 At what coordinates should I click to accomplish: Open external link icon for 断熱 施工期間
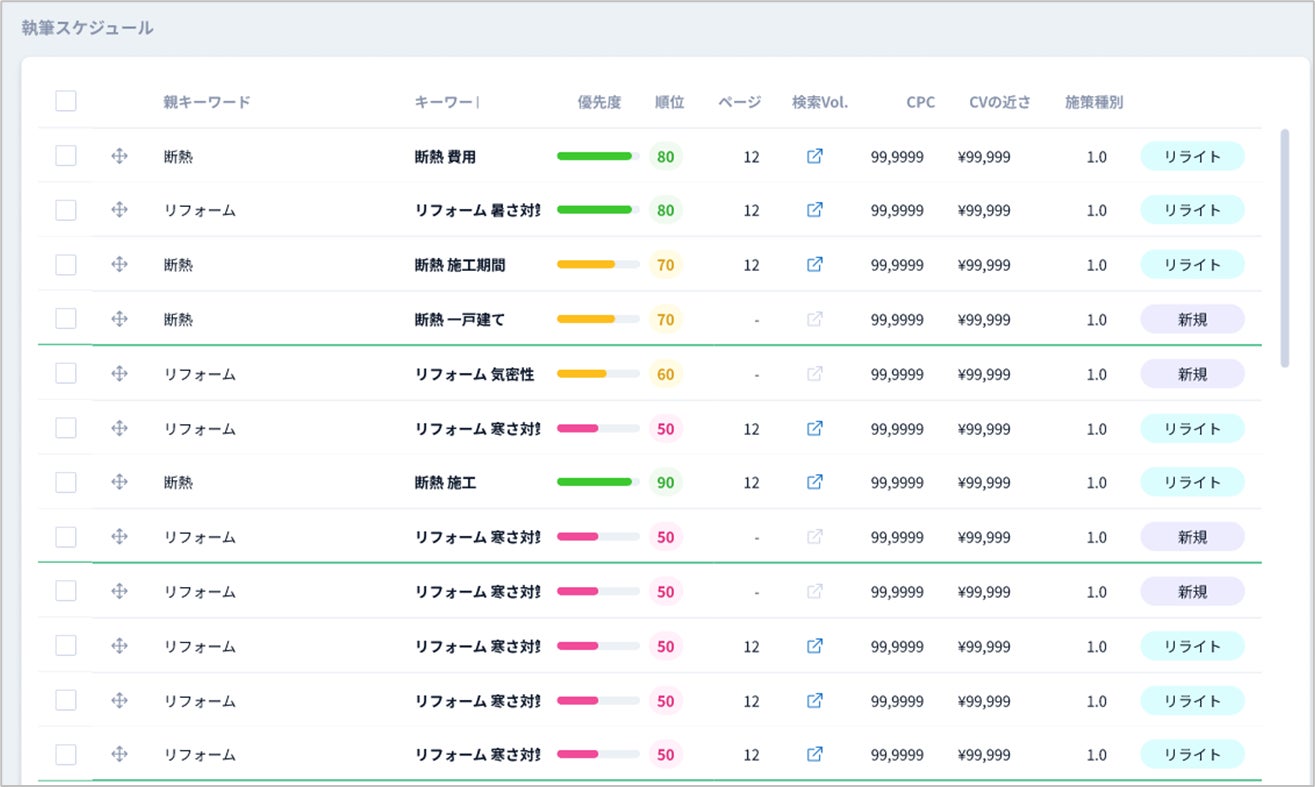pos(815,264)
